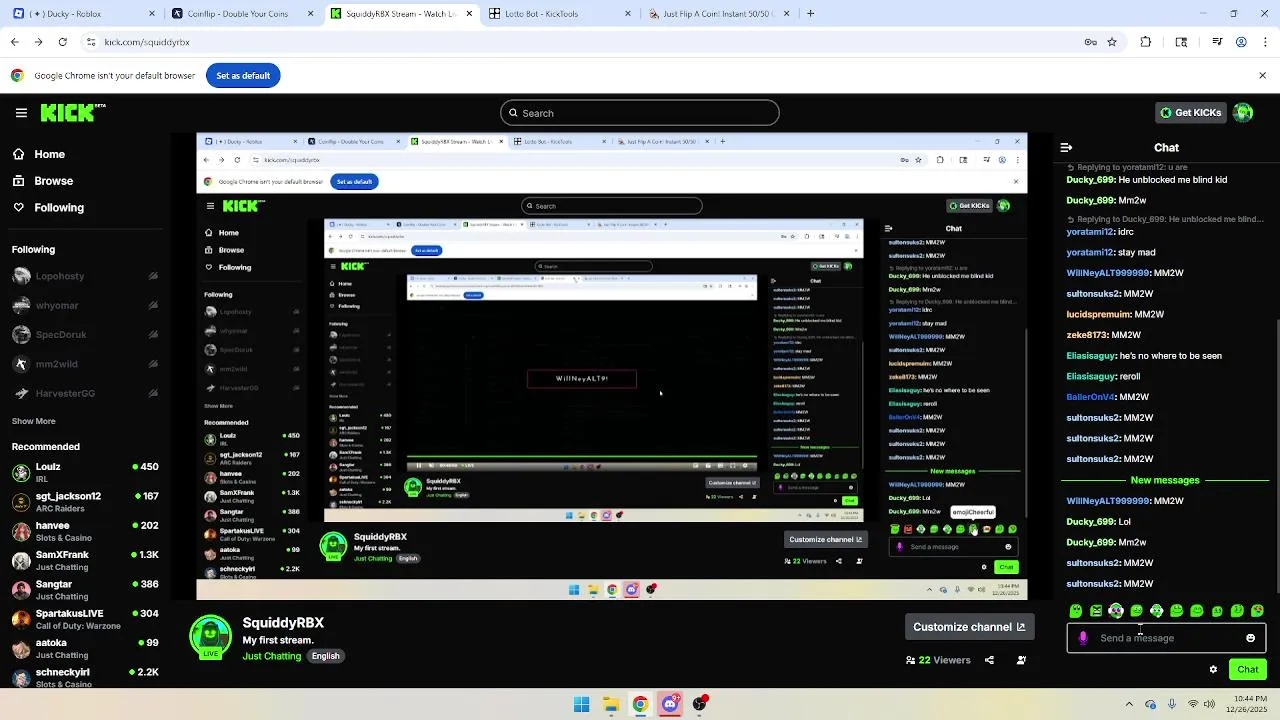Select the last heart-eyes emote

1257,611
